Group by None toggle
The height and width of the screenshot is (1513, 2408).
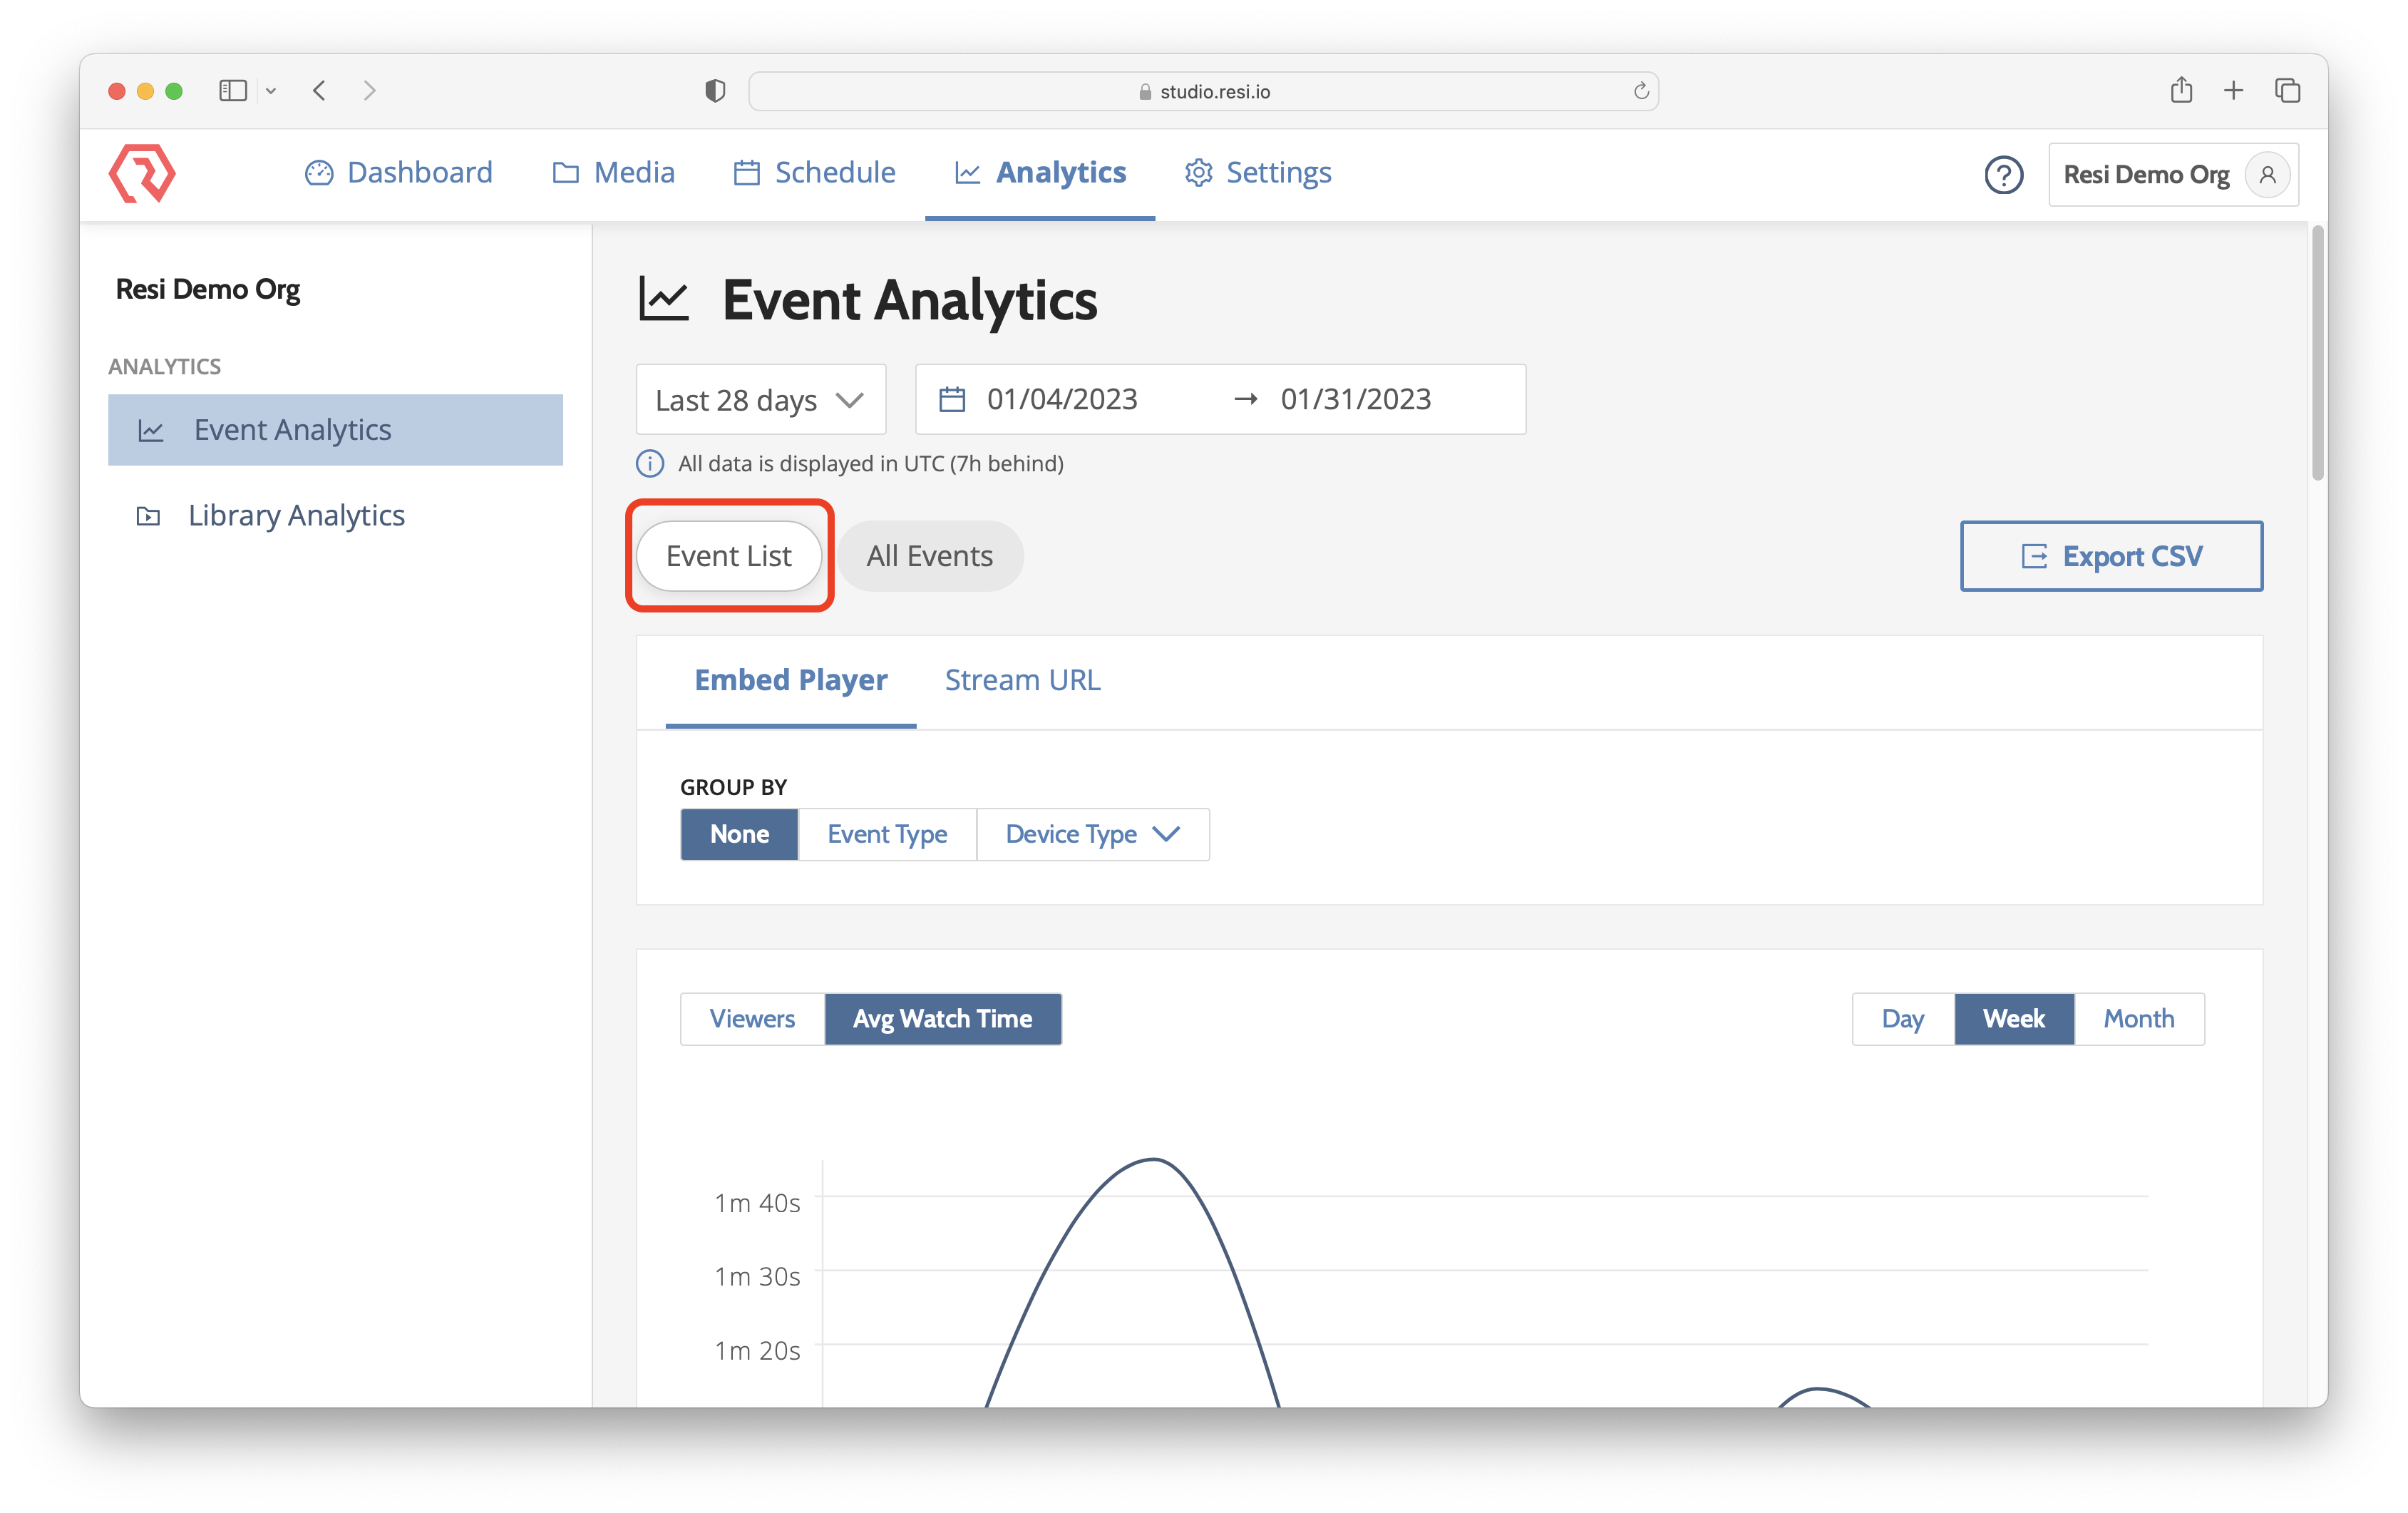click(739, 834)
